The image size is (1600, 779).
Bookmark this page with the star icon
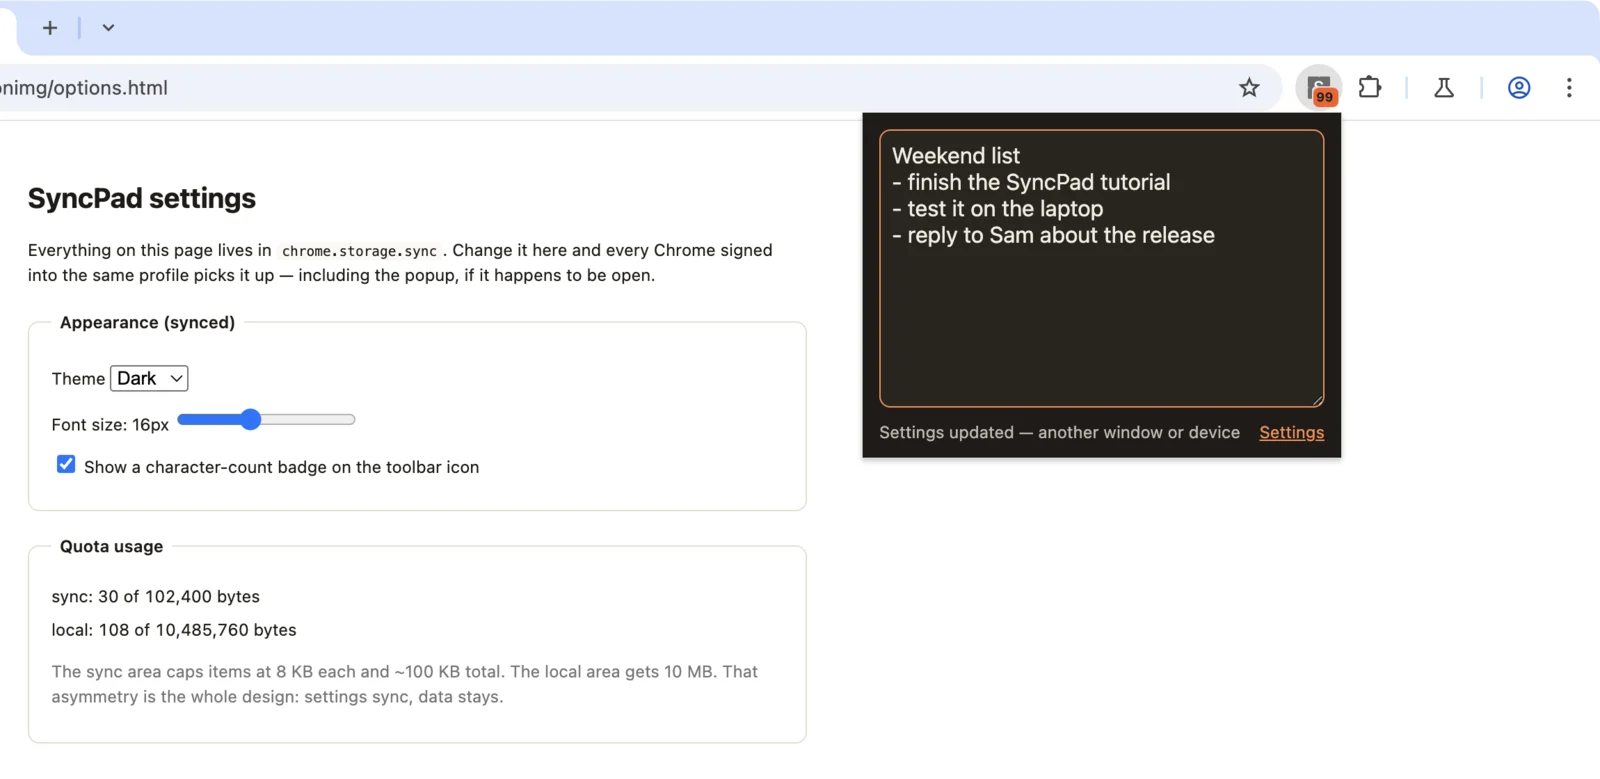point(1249,88)
